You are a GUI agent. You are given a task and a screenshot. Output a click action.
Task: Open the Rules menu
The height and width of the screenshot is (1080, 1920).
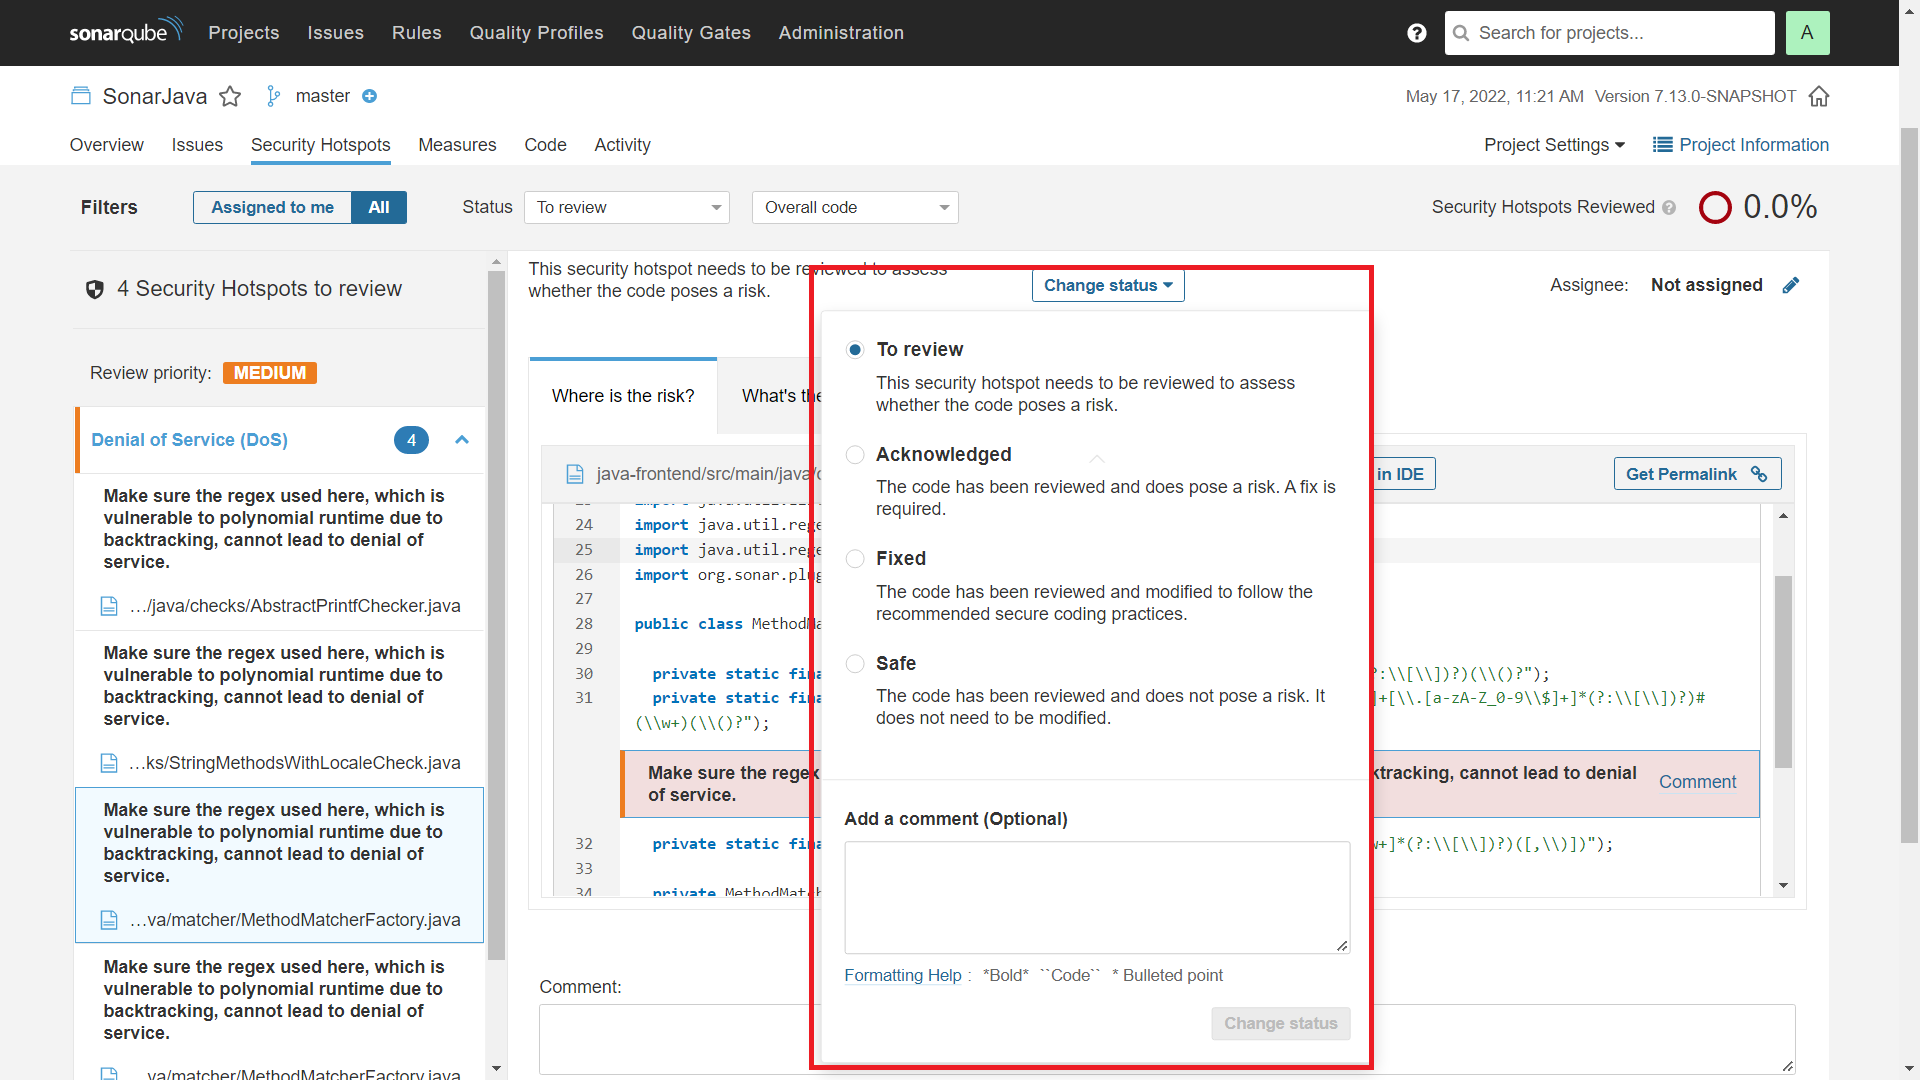417,33
